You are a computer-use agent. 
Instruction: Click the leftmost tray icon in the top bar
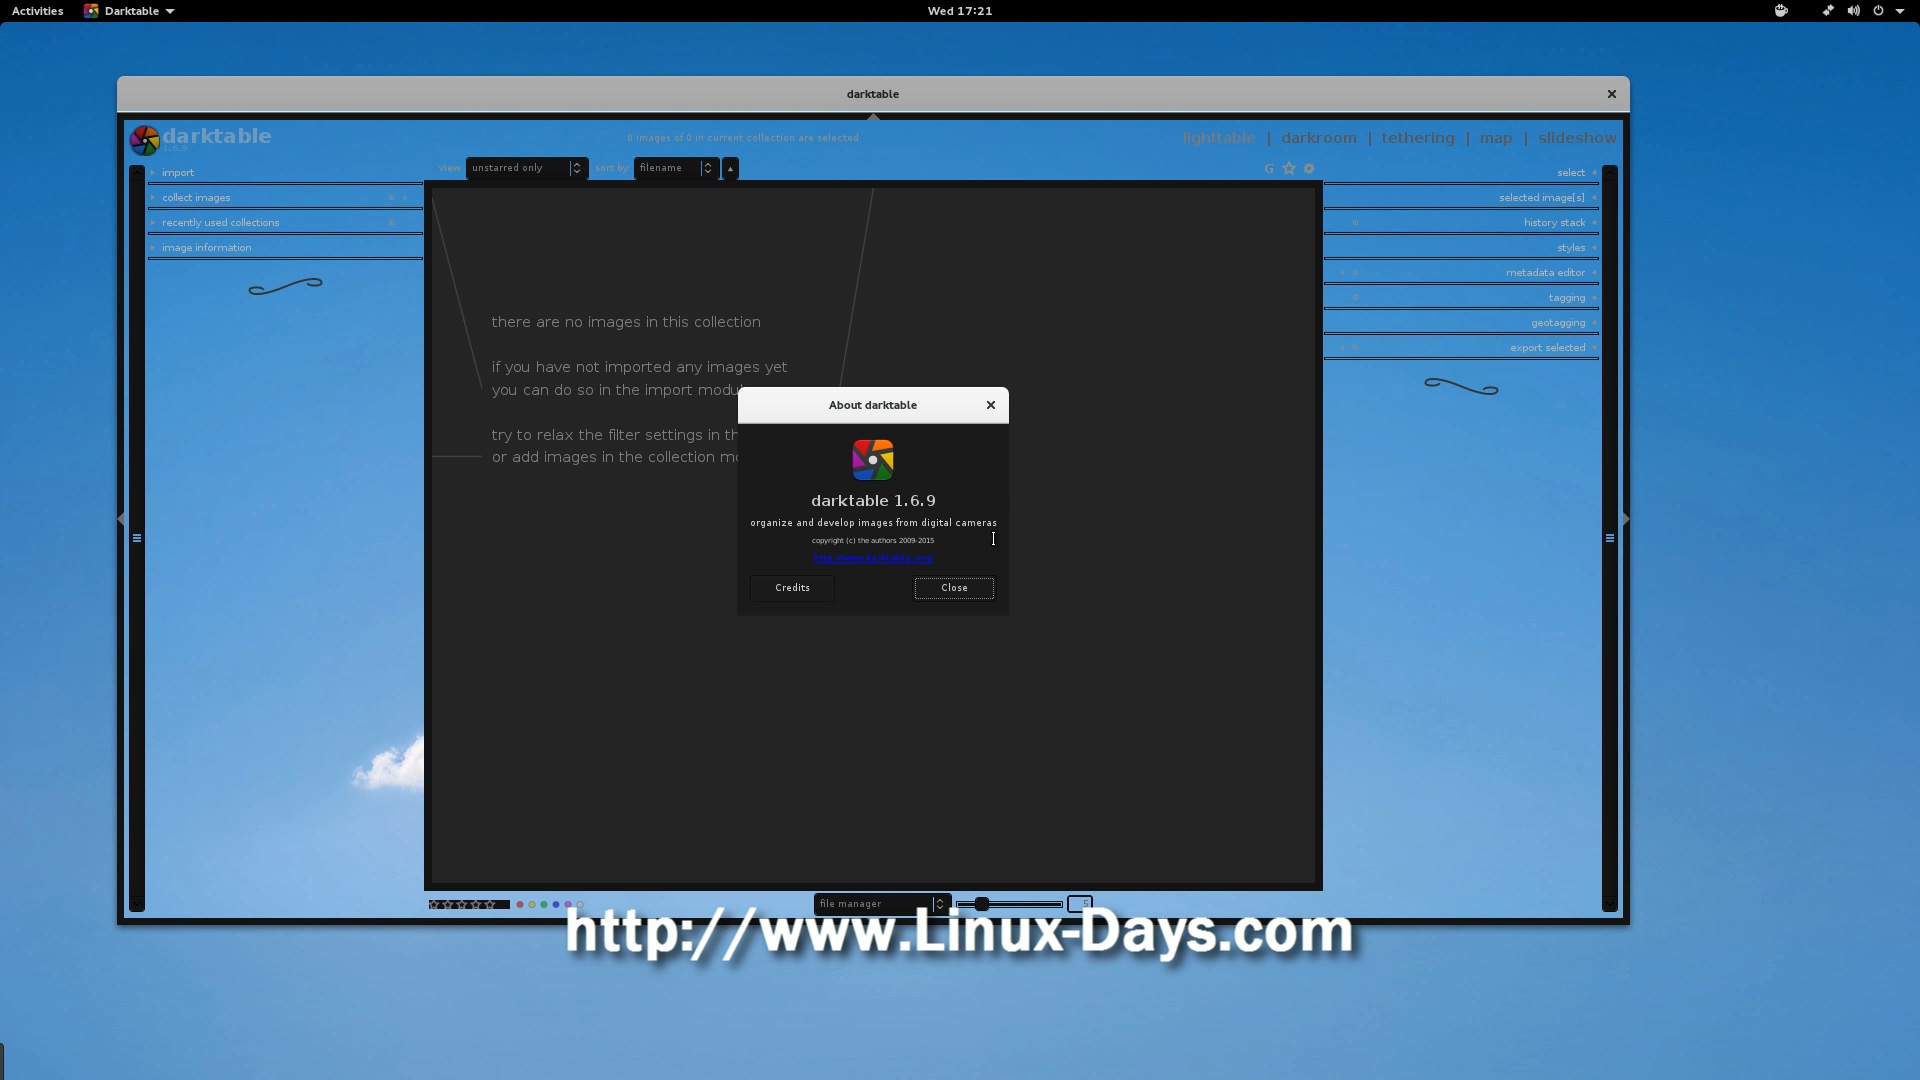tap(1781, 11)
